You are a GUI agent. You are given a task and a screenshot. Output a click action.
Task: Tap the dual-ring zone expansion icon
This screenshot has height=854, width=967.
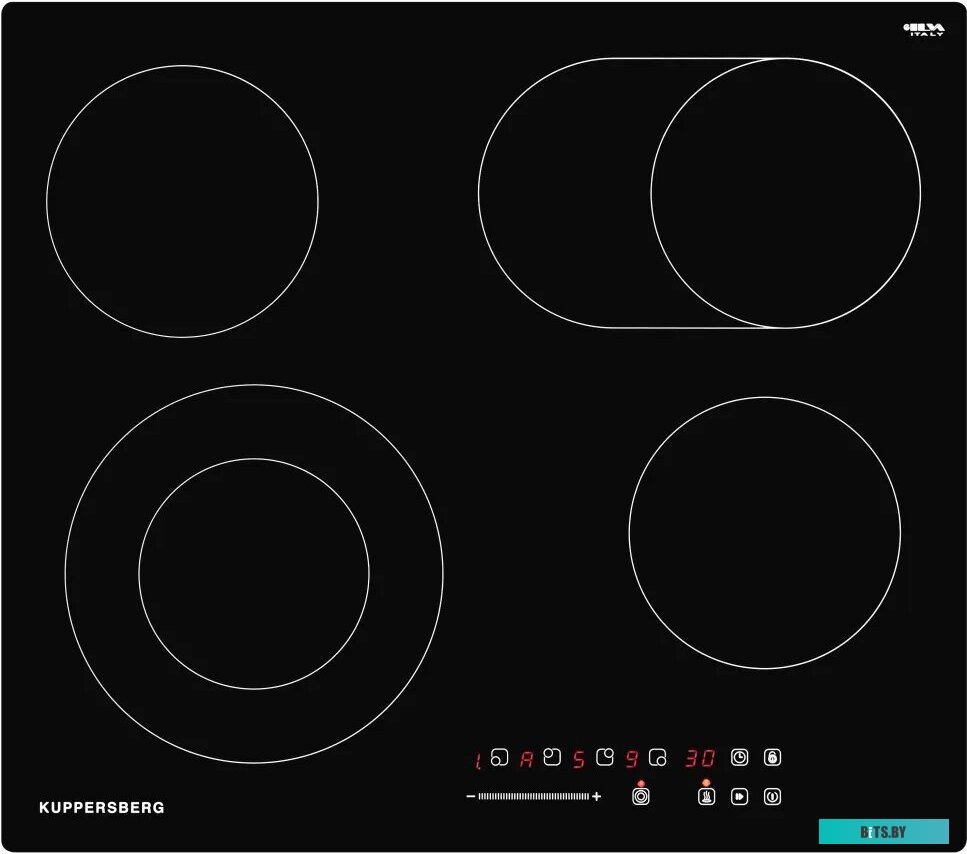[641, 797]
